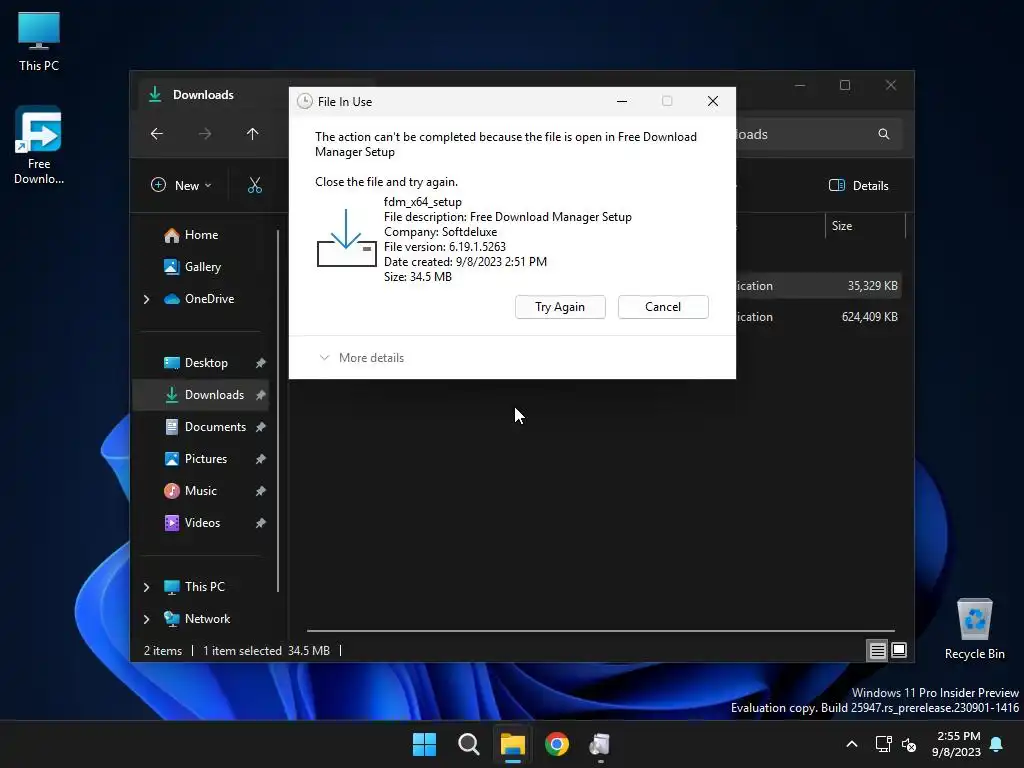The image size is (1024, 768).
Task: Show hidden system tray icons
Action: click(852, 744)
